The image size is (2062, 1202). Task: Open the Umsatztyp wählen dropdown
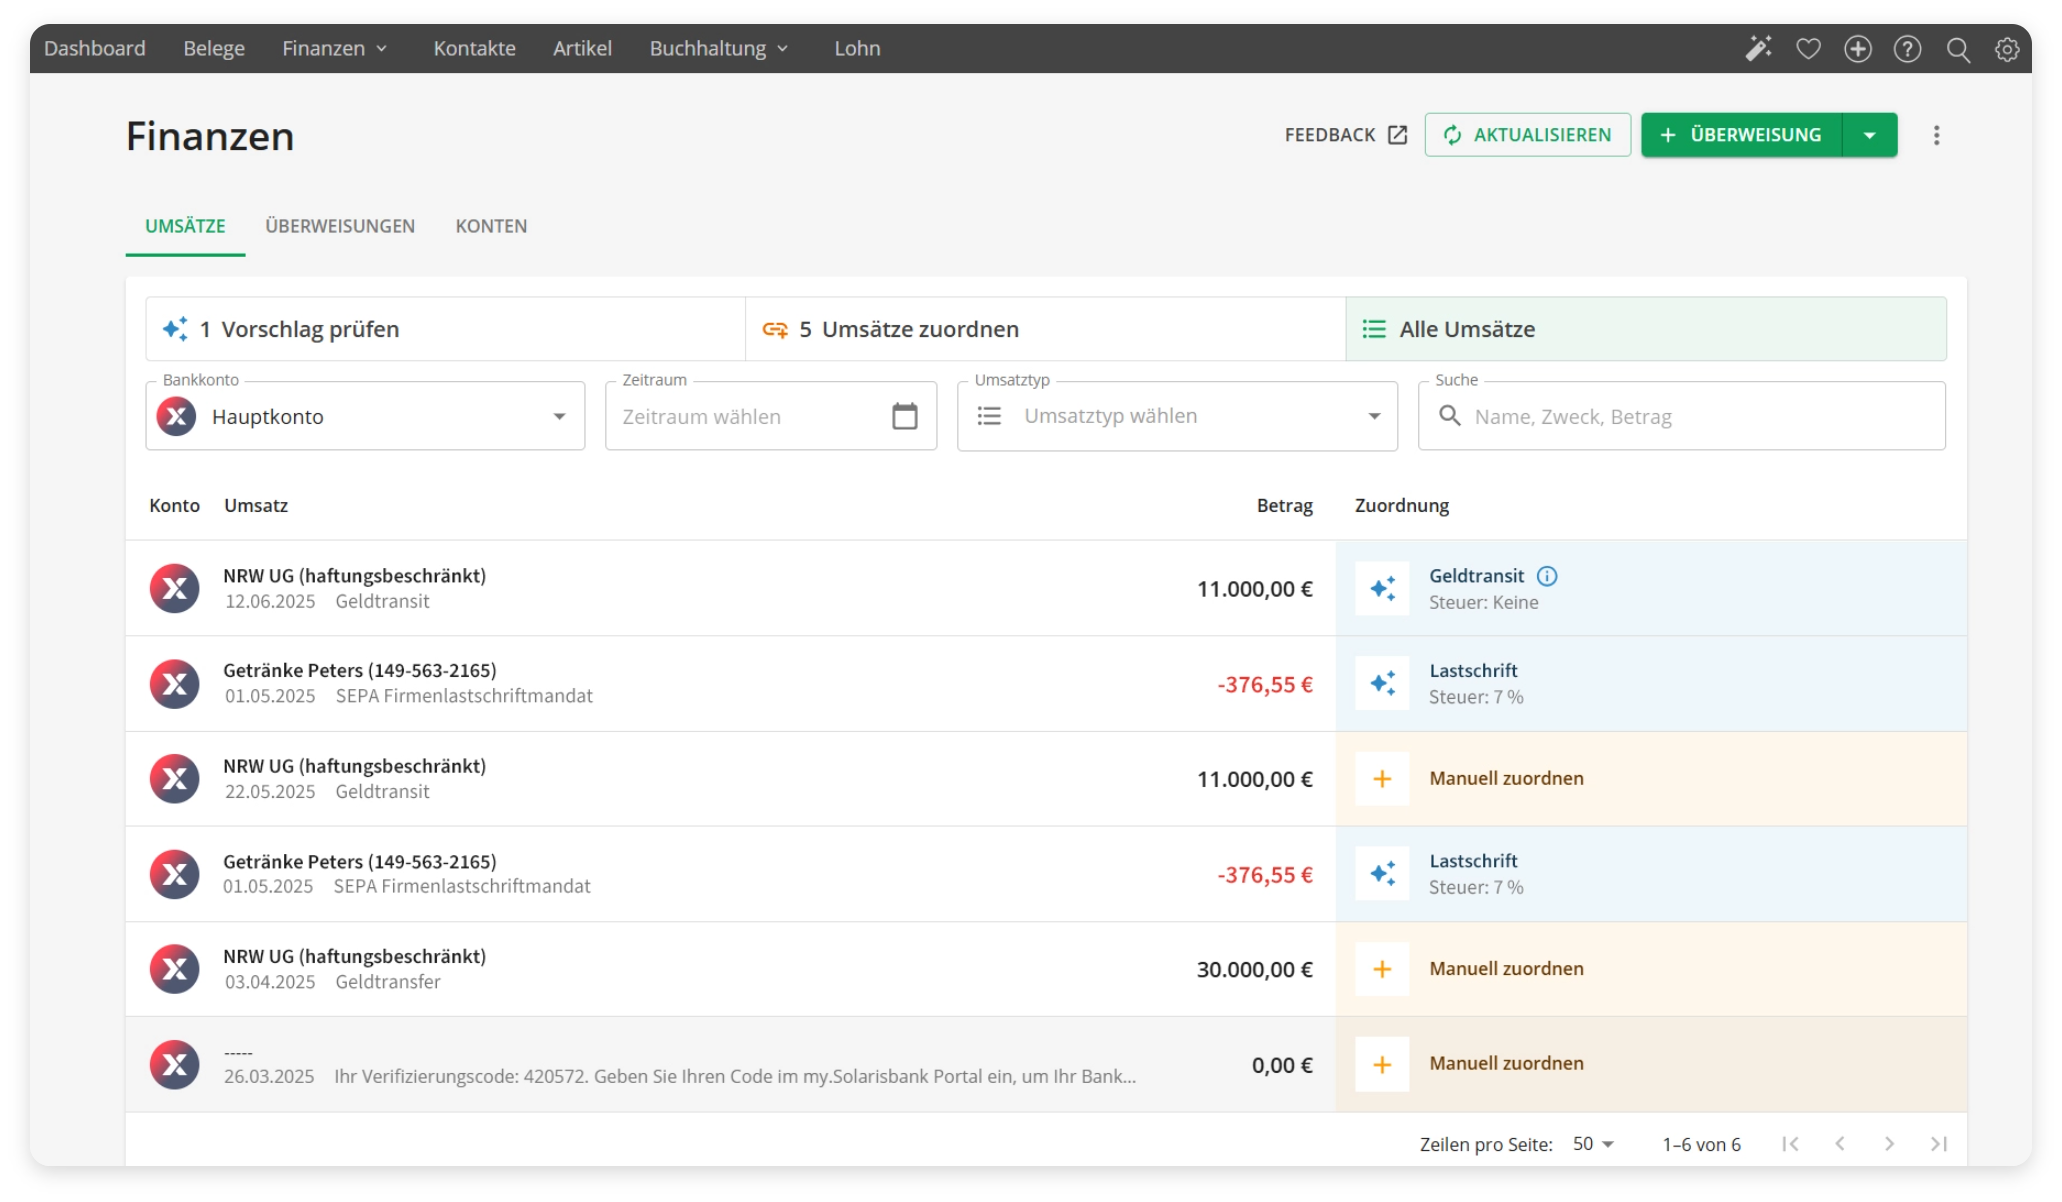pyautogui.click(x=1374, y=416)
